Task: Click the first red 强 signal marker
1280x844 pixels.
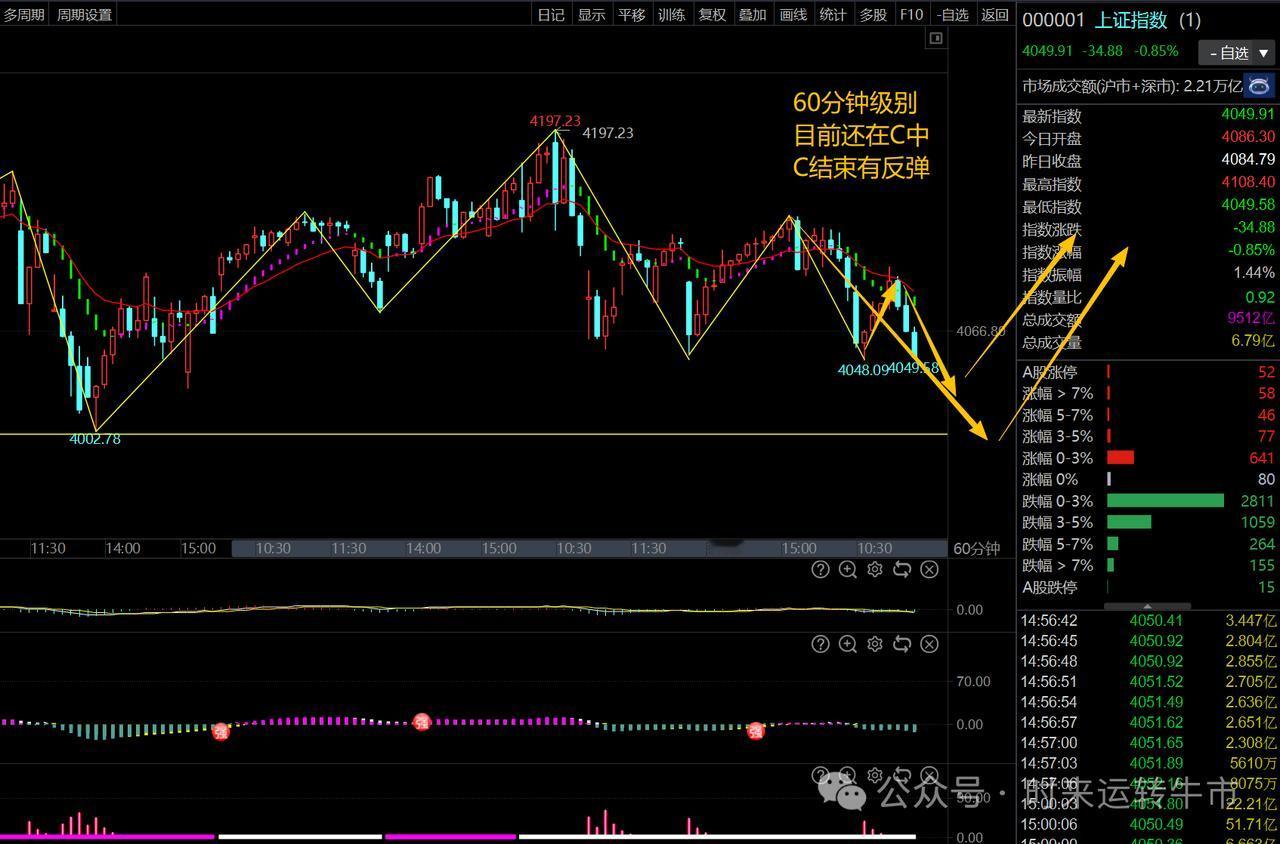Action: pos(221,731)
